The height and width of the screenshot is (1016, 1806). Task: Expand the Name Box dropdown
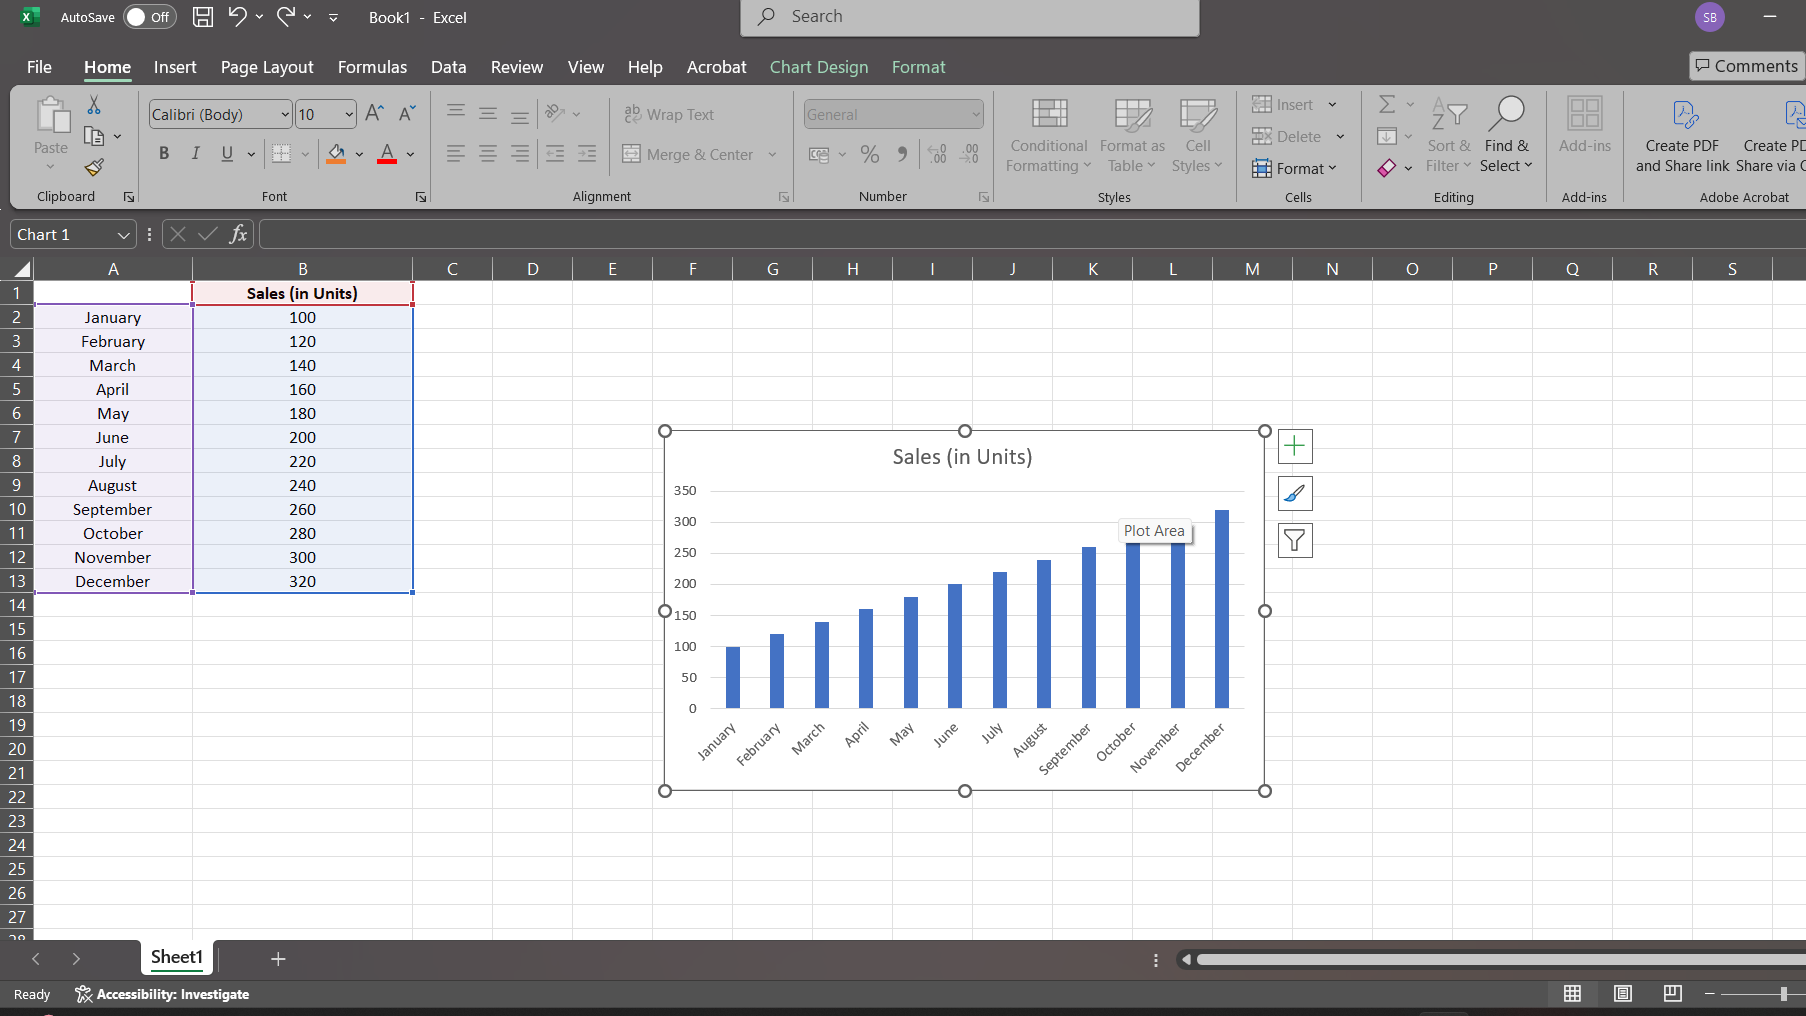coord(124,235)
